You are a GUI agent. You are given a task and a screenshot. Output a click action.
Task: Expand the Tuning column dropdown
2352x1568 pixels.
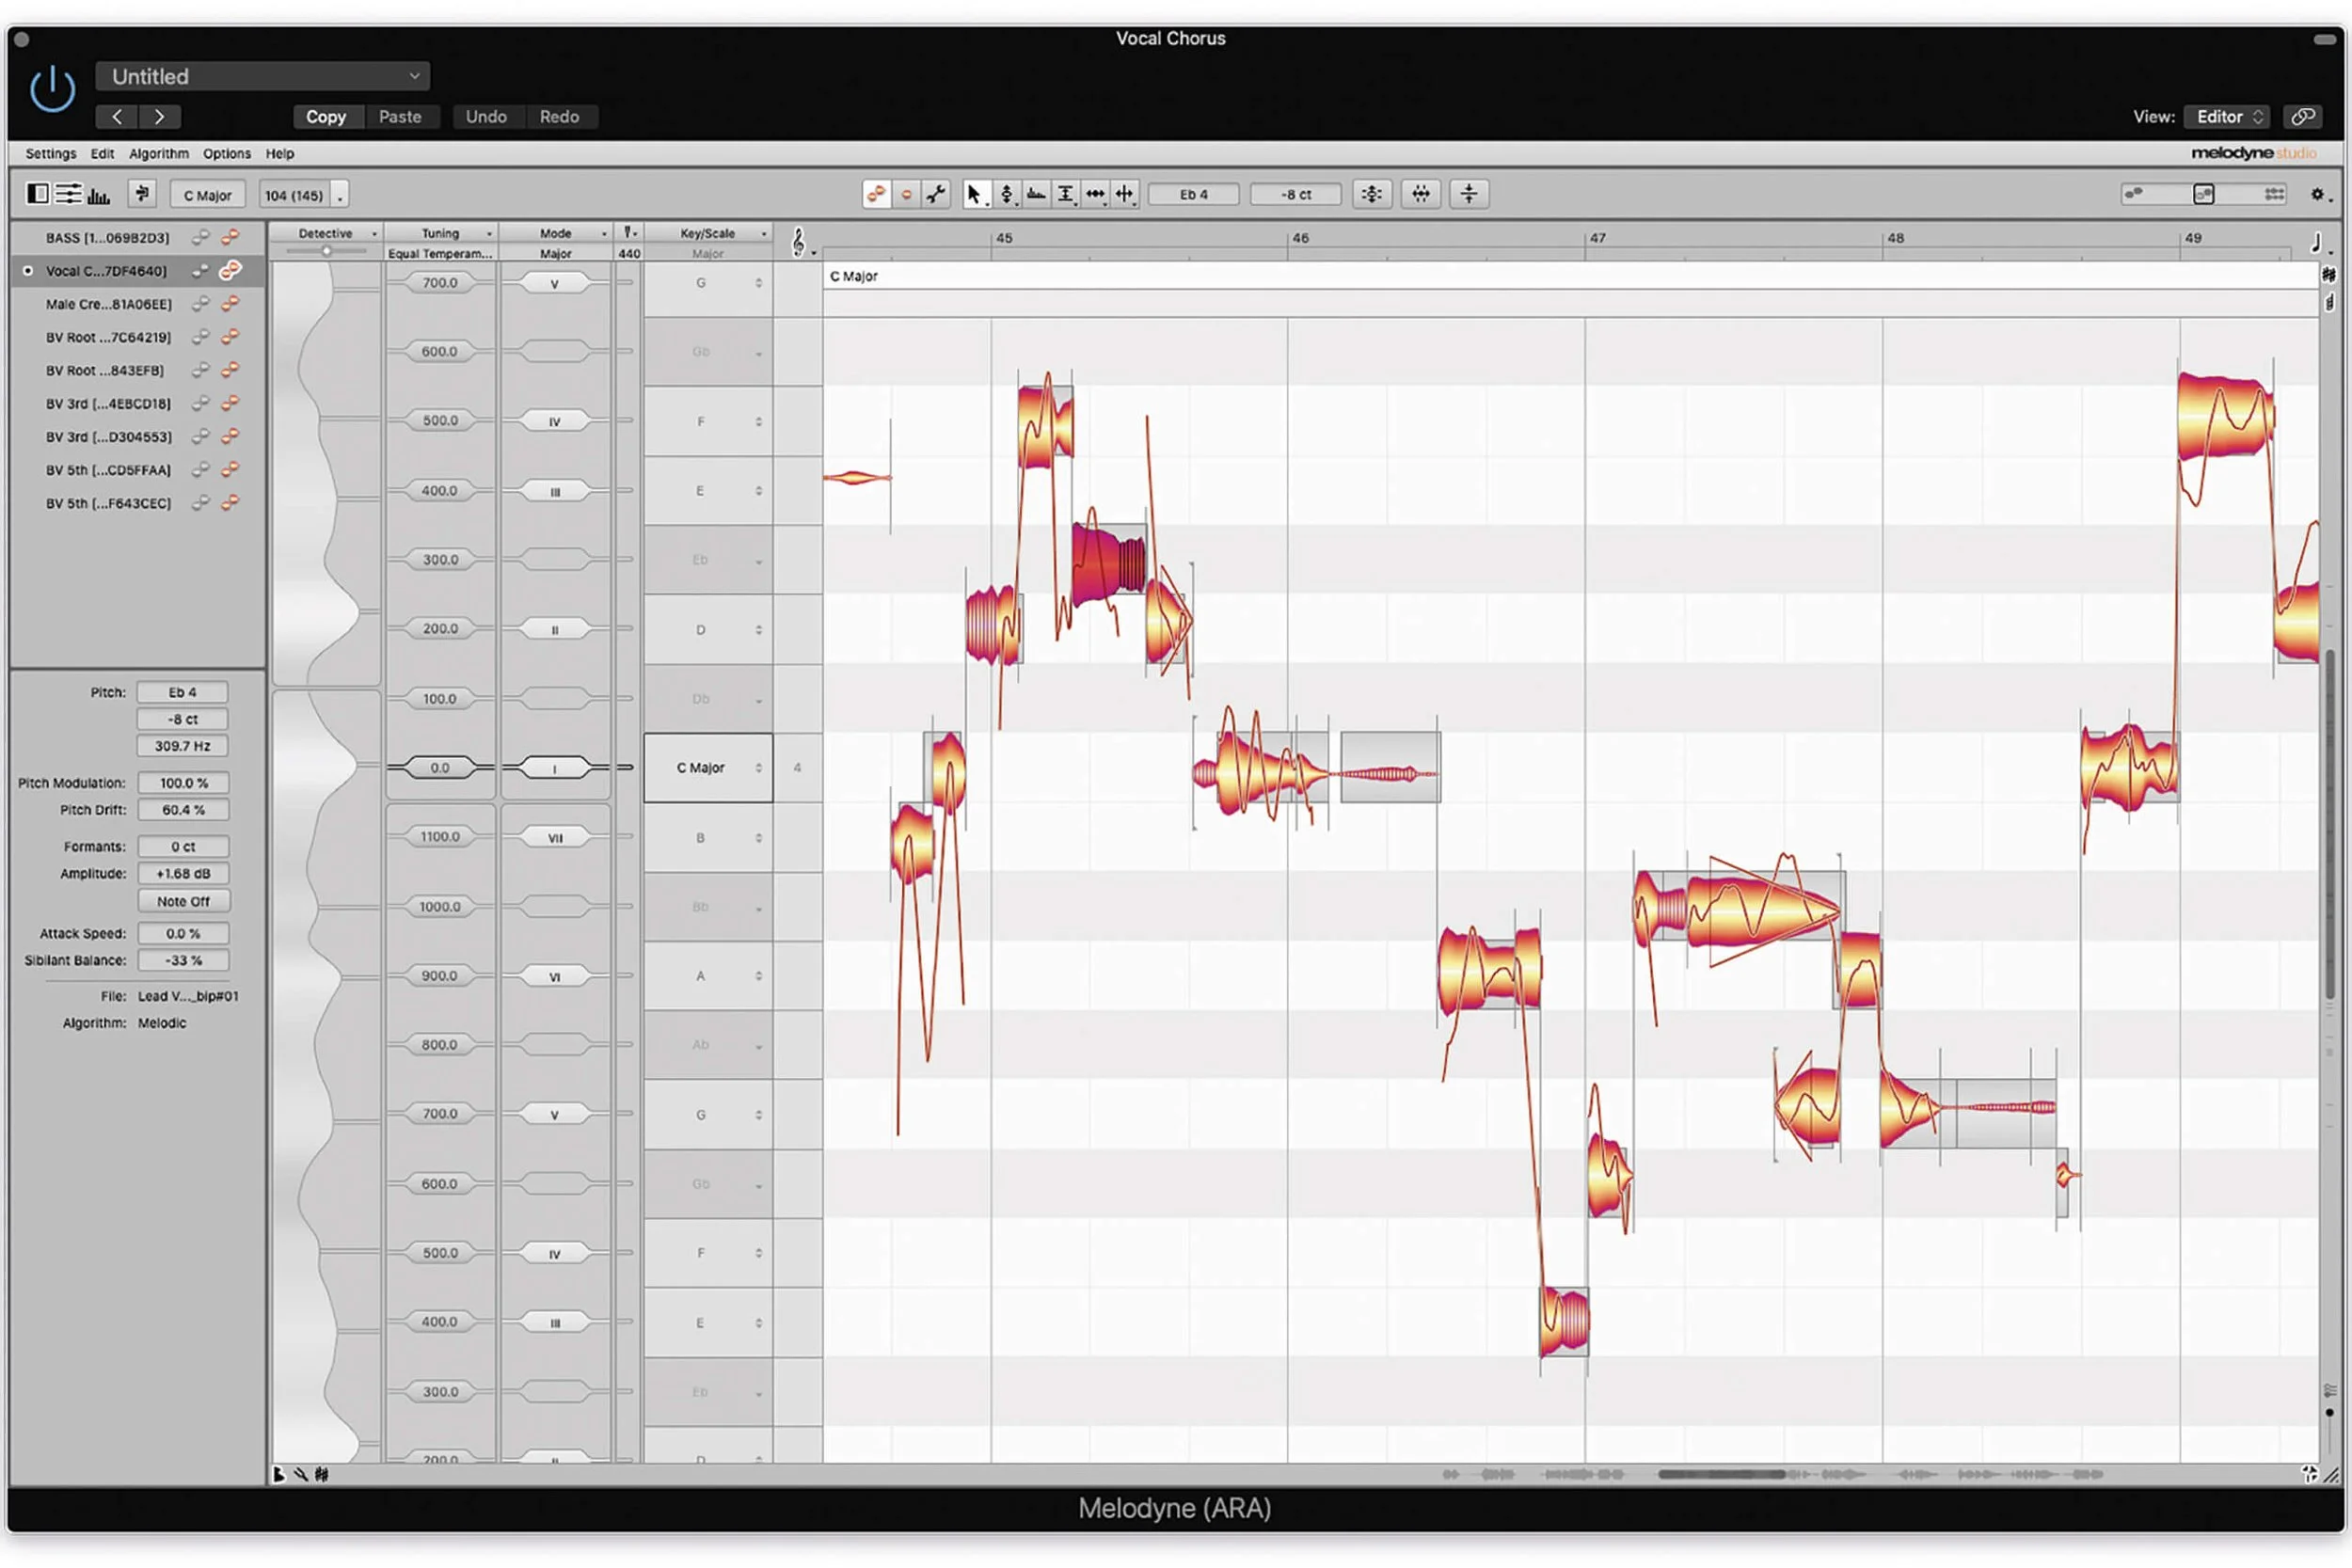click(441, 233)
